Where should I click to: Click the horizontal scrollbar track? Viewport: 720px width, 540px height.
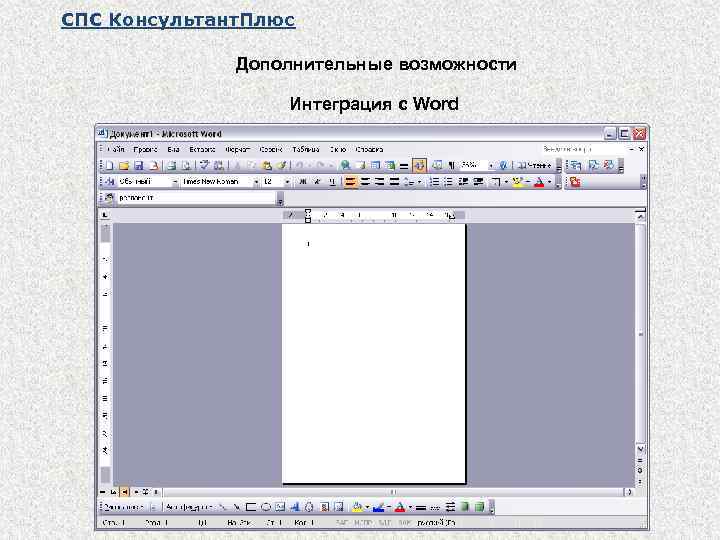coord(393,492)
